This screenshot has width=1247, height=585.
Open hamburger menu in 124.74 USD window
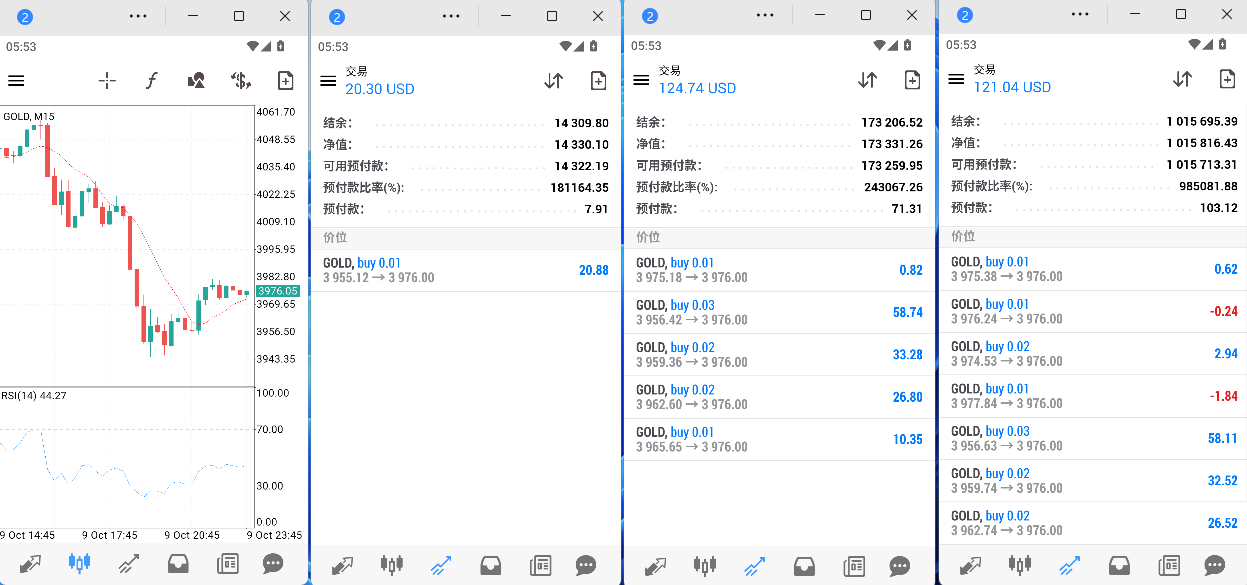(642, 80)
